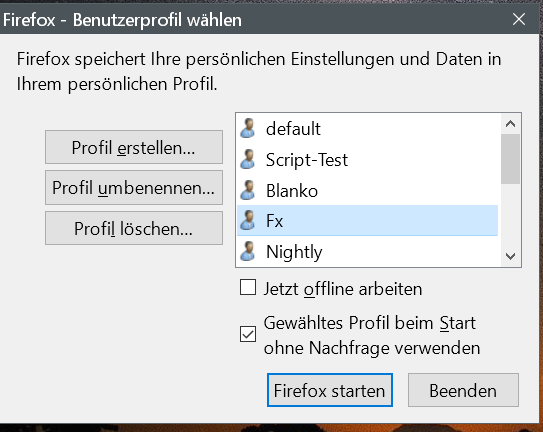Click the Script-Test profile user icon
543x432 pixels.
tap(248, 159)
